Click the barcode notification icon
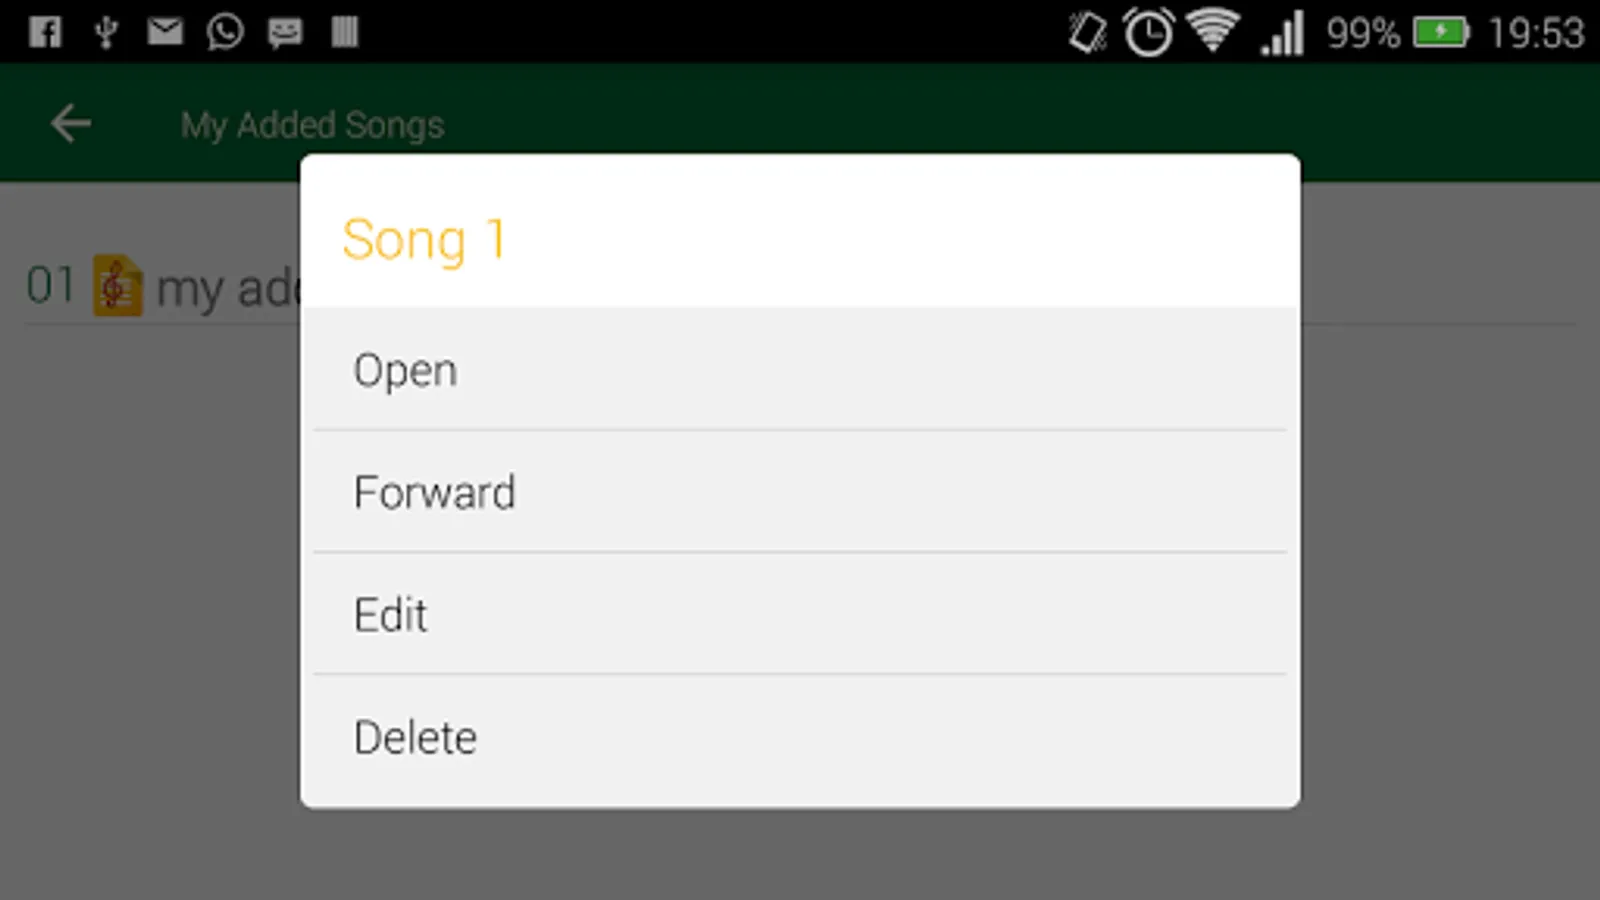The image size is (1600, 900). point(344,32)
